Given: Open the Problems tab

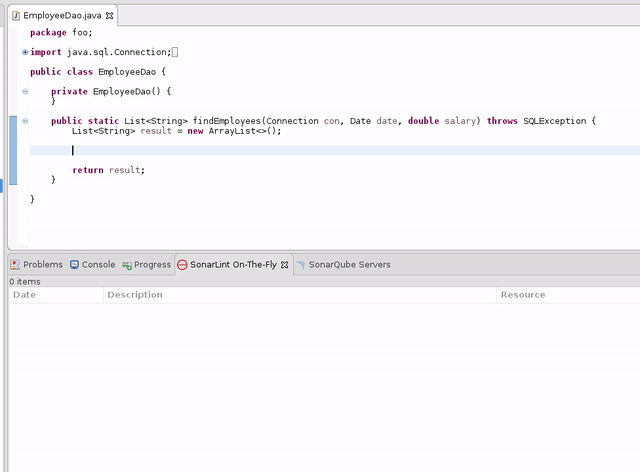Looking at the screenshot, I should tap(37, 265).
